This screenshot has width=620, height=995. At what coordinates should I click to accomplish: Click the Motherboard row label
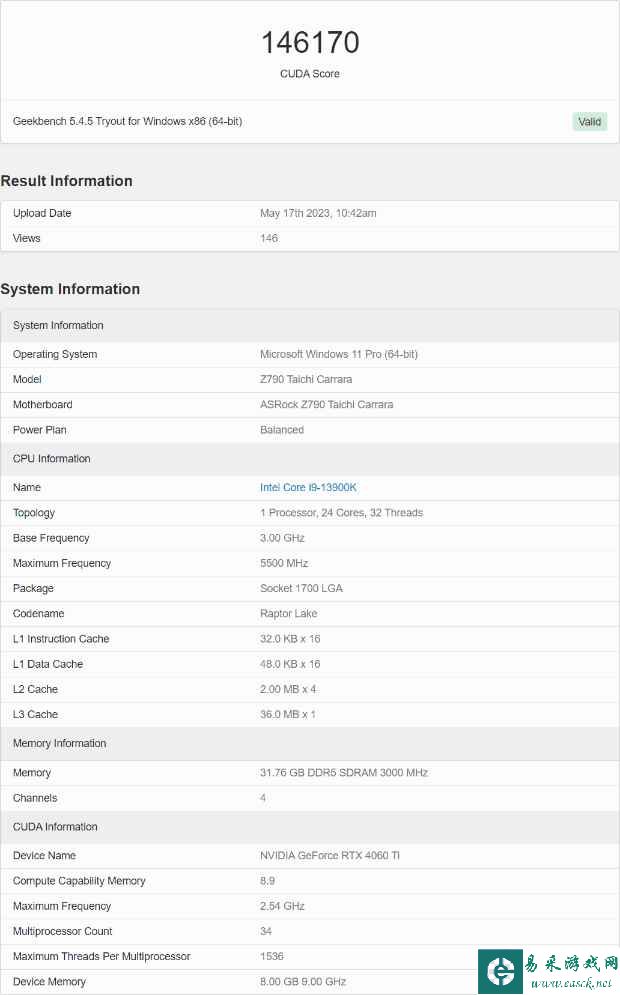[43, 404]
